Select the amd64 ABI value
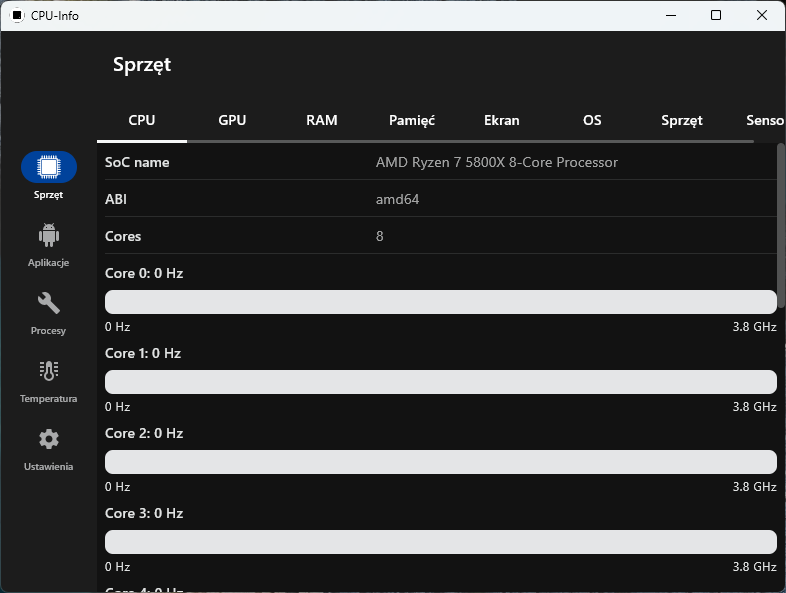The width and height of the screenshot is (786, 593). [x=398, y=199]
